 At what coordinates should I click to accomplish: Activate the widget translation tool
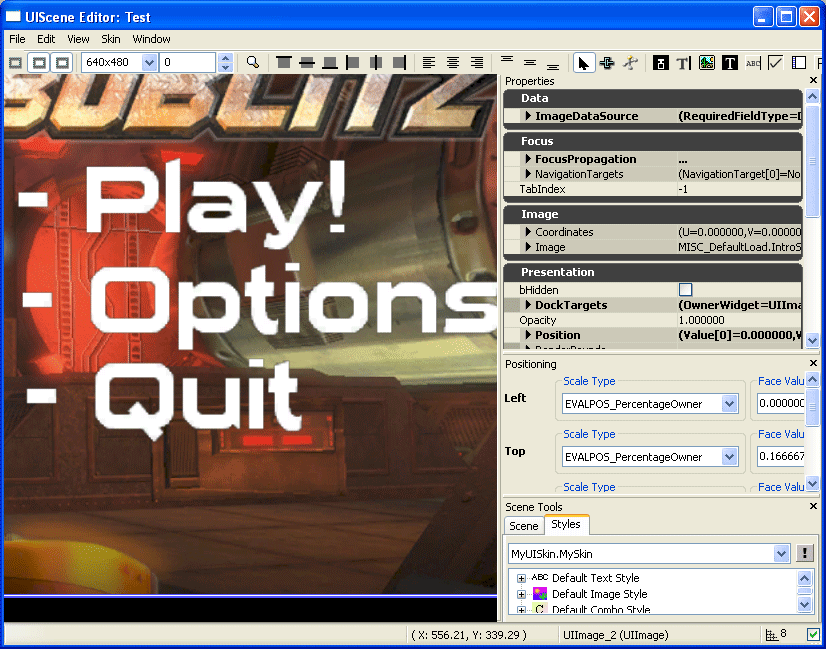608,62
